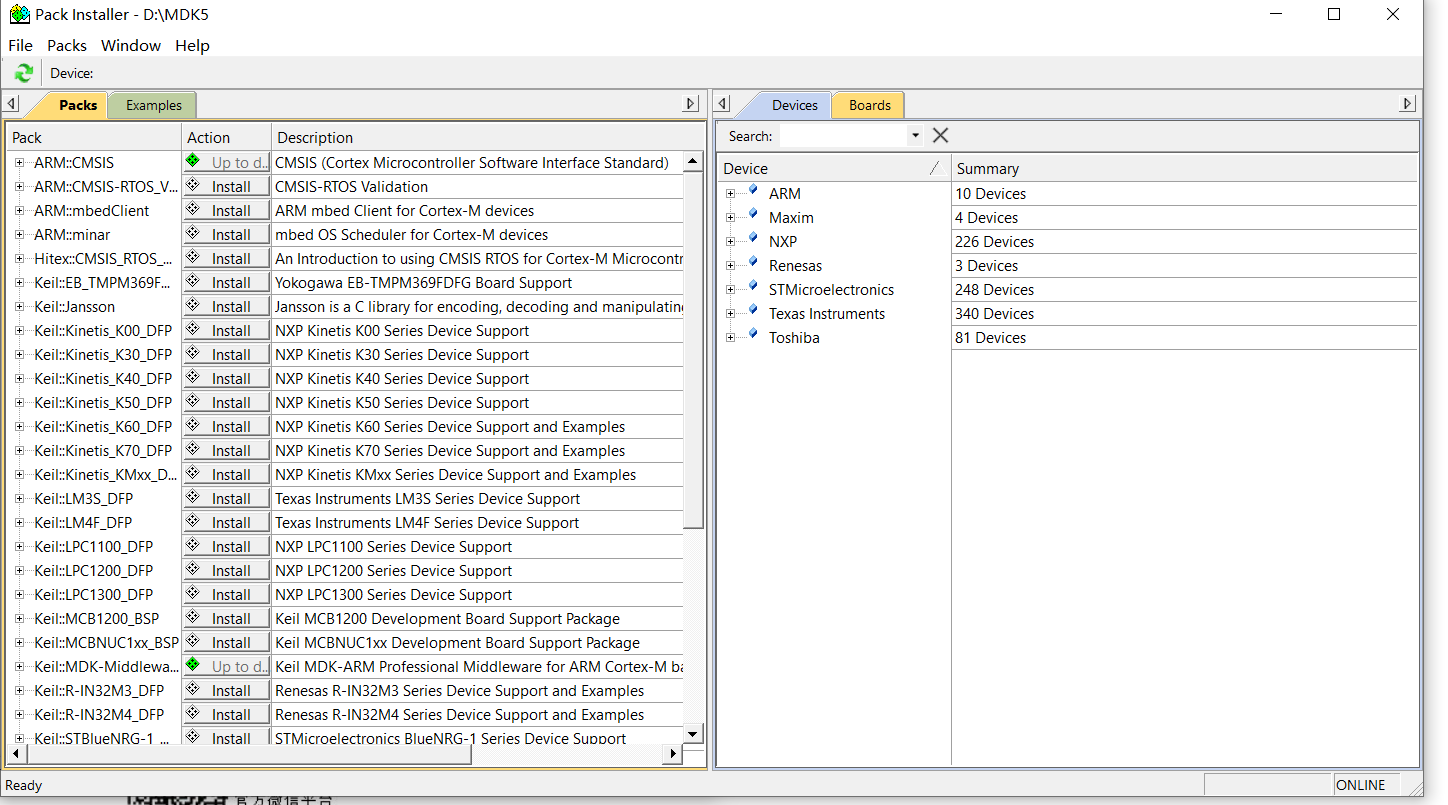
Task: Open the File menu
Action: pos(20,45)
